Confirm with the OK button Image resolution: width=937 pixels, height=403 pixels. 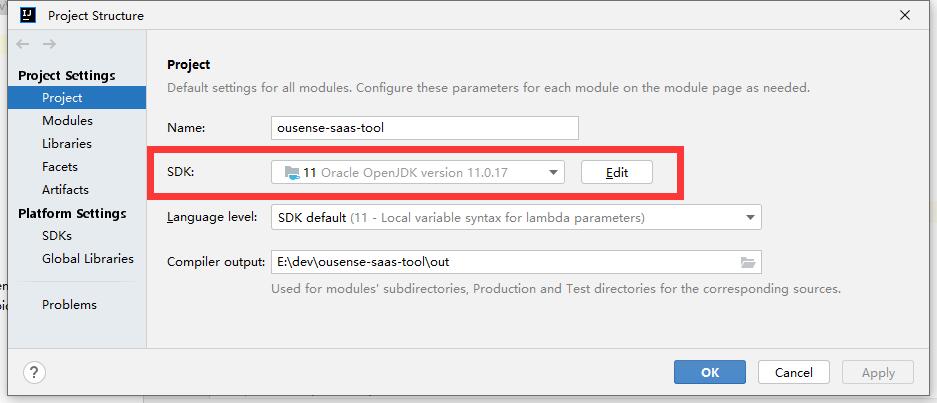coord(709,372)
